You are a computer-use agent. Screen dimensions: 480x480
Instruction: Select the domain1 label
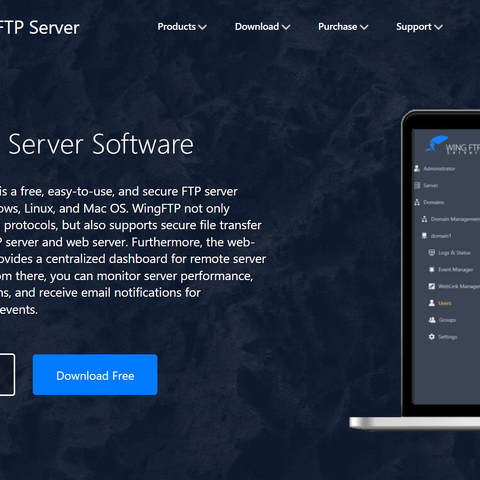tap(441, 236)
